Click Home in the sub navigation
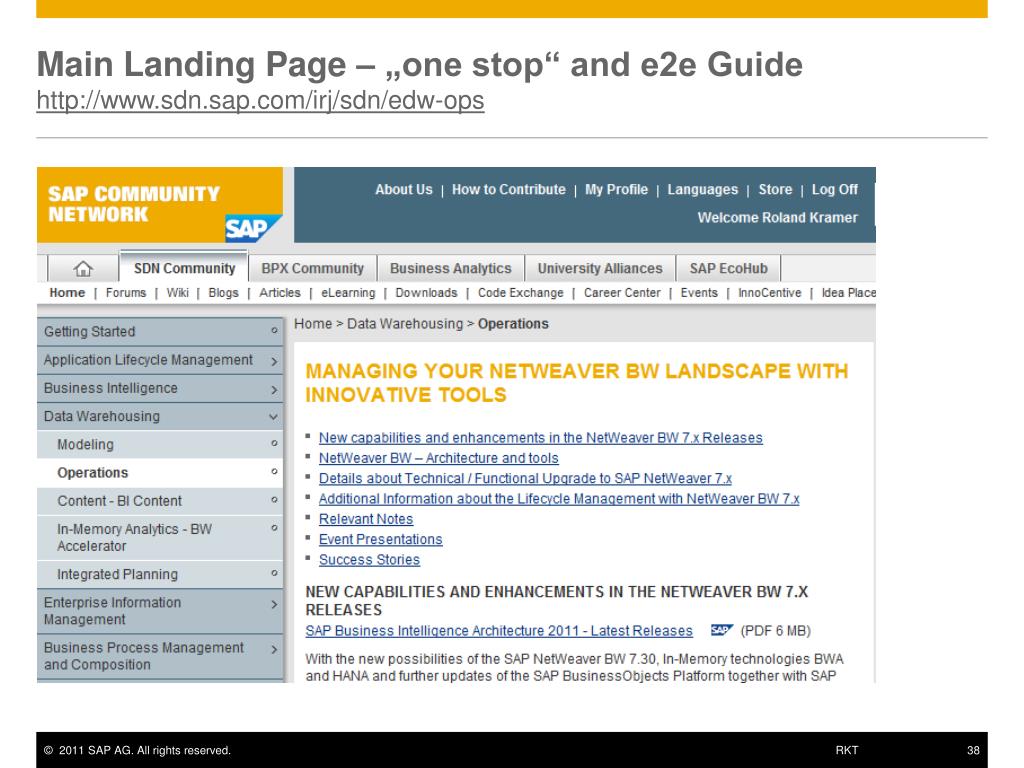This screenshot has width=1024, height=768. click(x=67, y=293)
